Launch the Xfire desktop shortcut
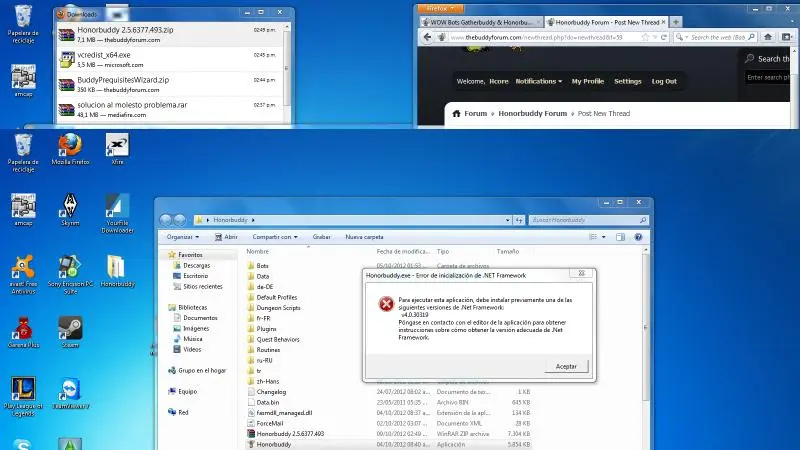This screenshot has width=800, height=450. pyautogui.click(x=117, y=149)
